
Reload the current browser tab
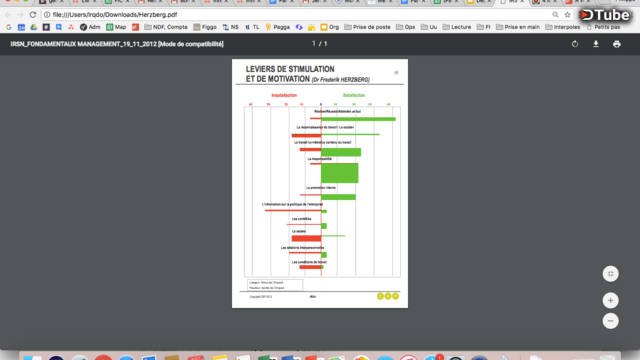tap(33, 15)
